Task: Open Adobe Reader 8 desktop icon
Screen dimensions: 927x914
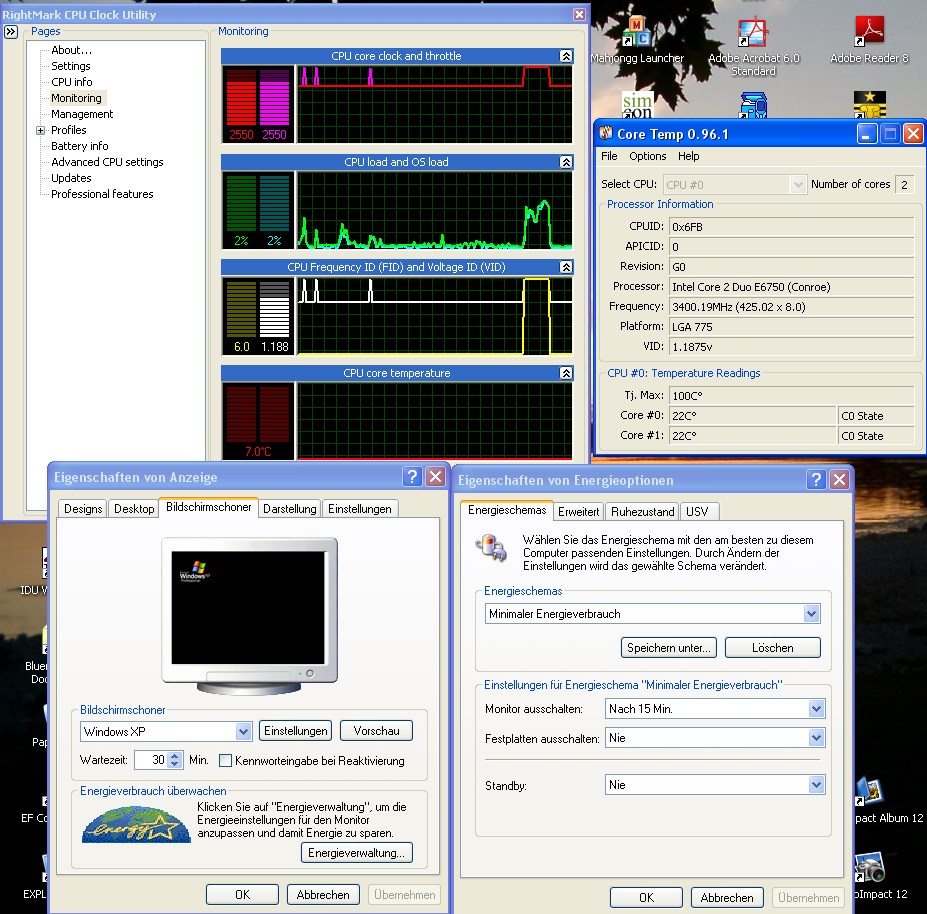Action: tap(869, 32)
